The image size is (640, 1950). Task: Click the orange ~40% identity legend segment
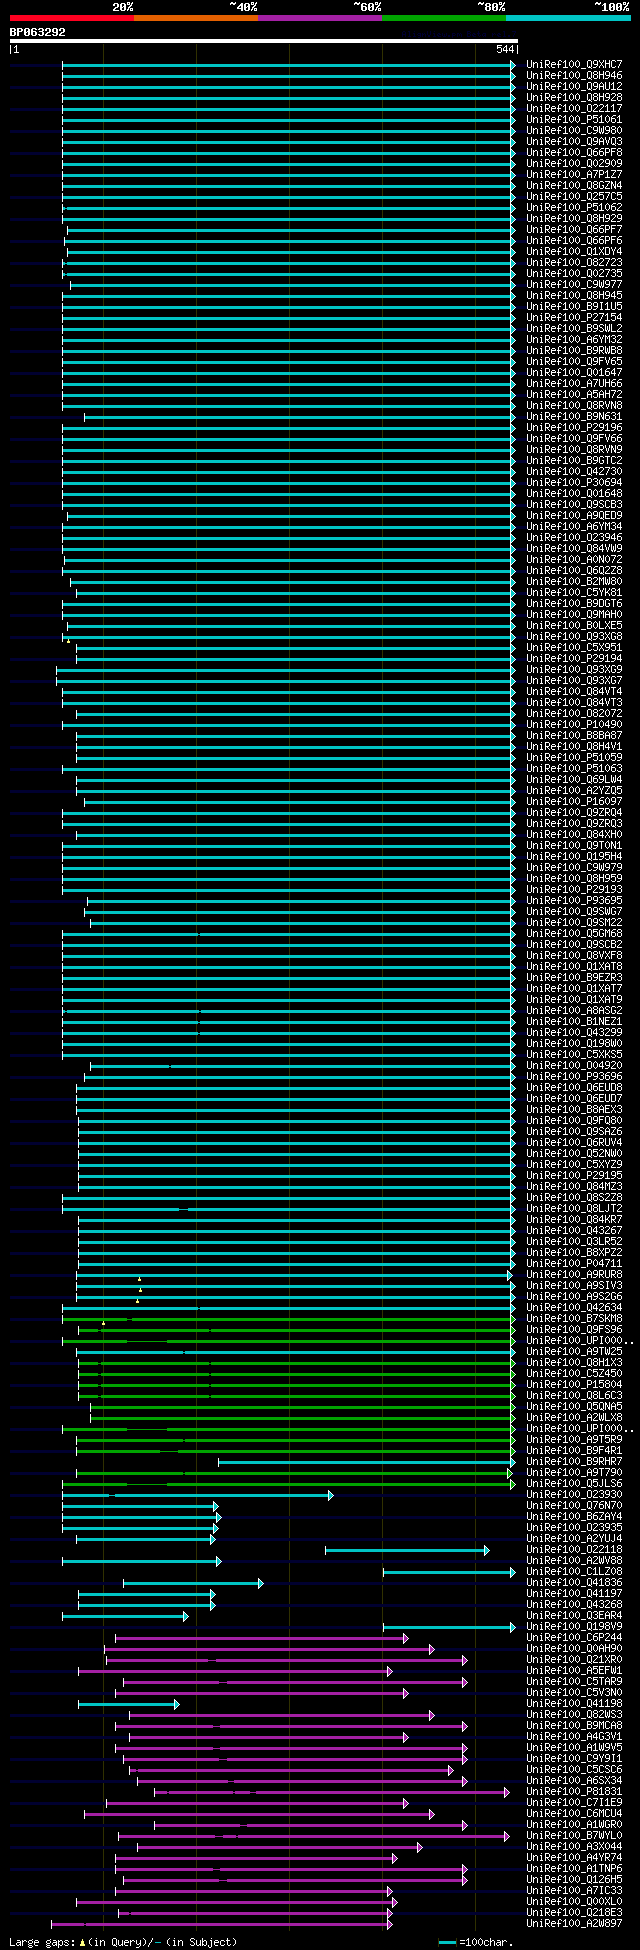(x=196, y=18)
